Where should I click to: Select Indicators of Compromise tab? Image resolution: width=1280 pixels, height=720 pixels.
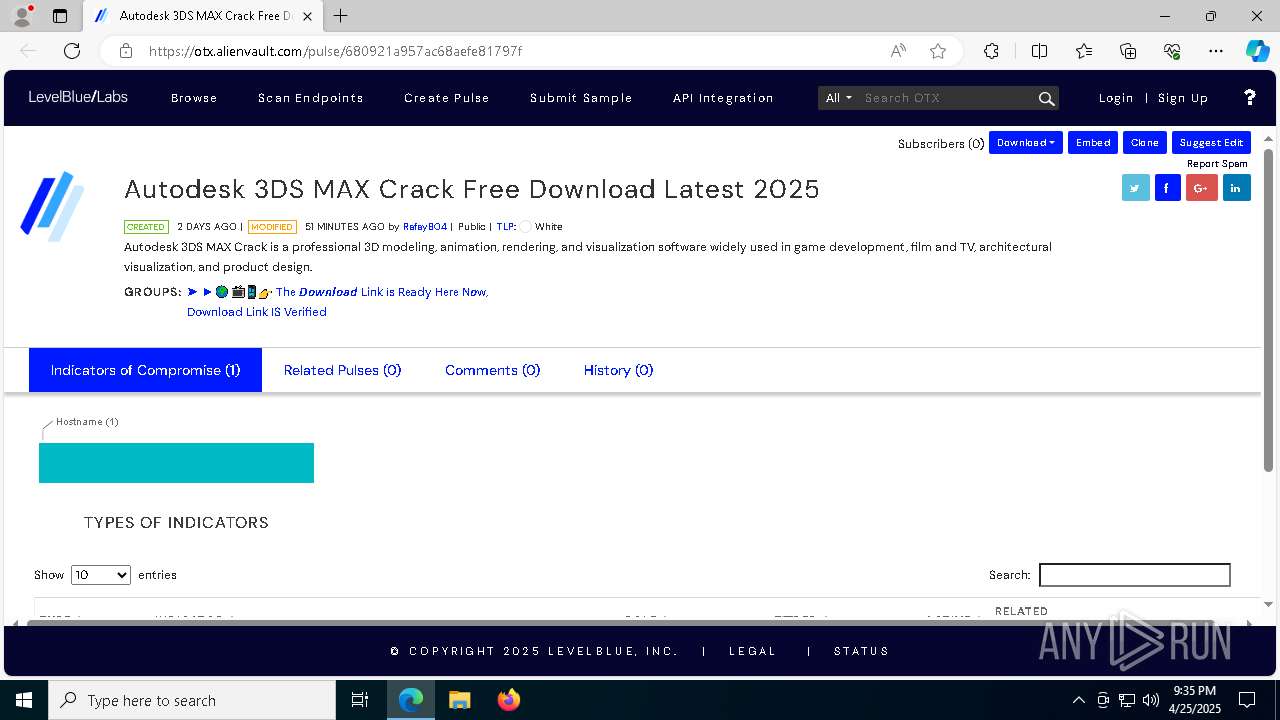pos(146,370)
